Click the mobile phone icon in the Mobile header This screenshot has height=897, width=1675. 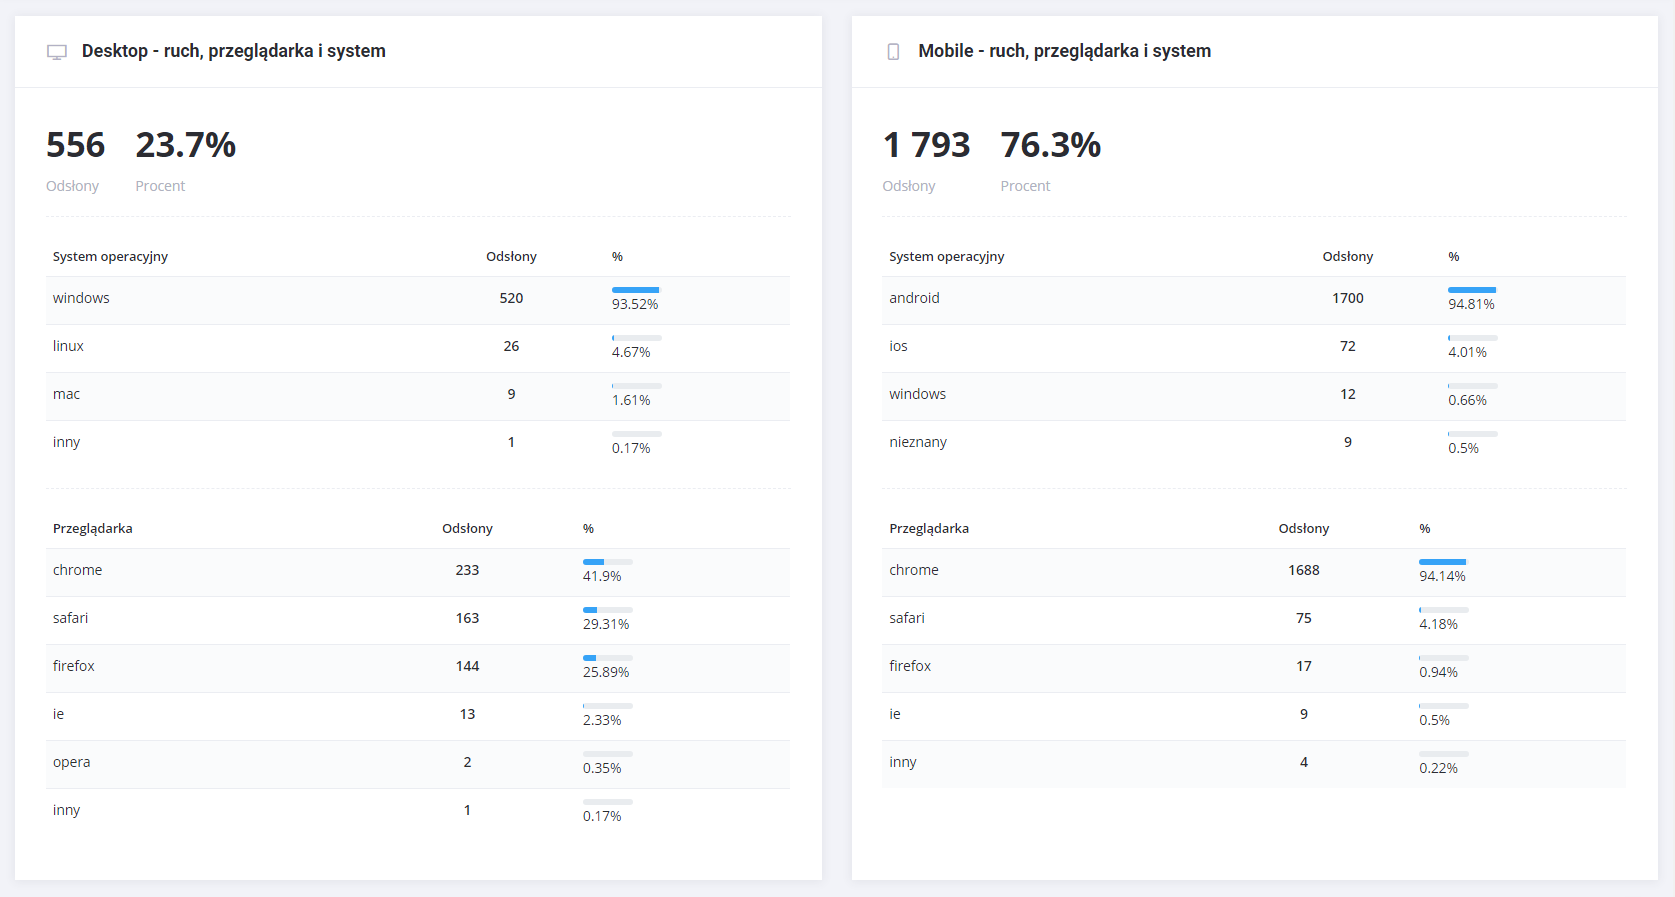tap(893, 52)
